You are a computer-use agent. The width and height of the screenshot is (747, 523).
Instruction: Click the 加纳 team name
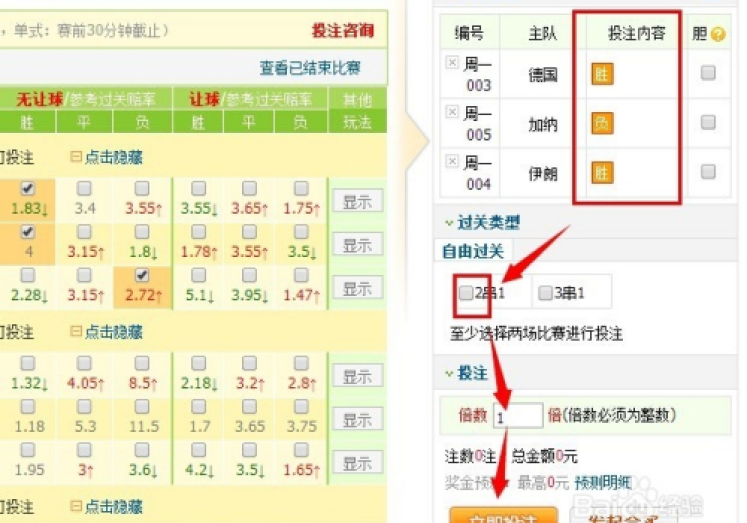(543, 124)
